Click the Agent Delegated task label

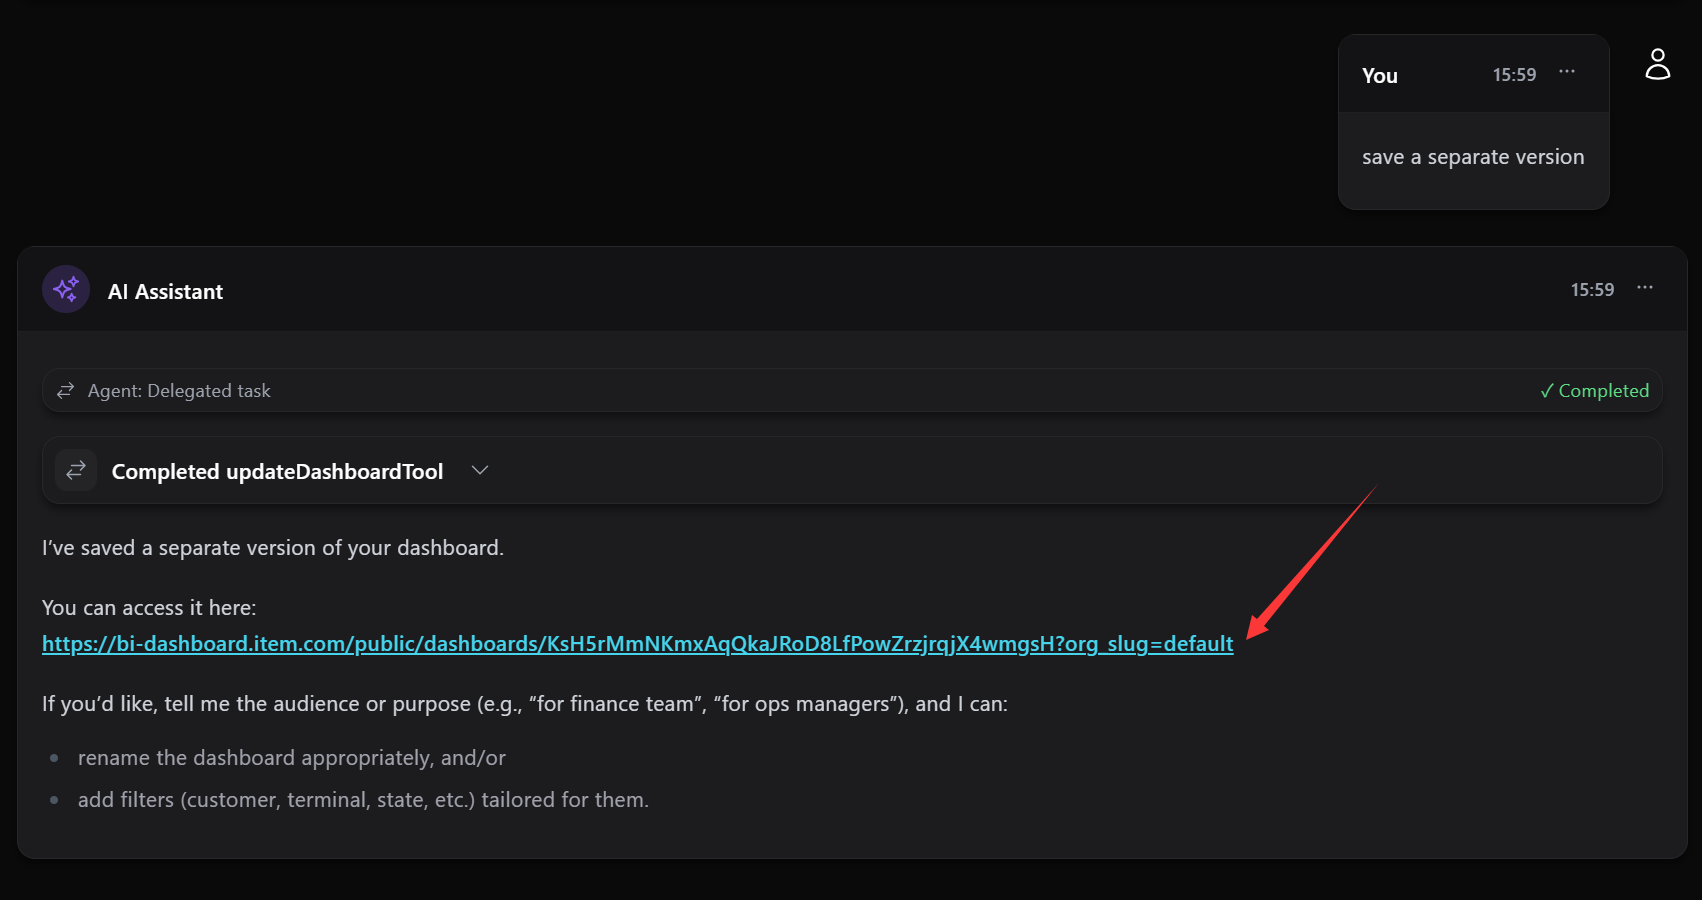point(178,390)
